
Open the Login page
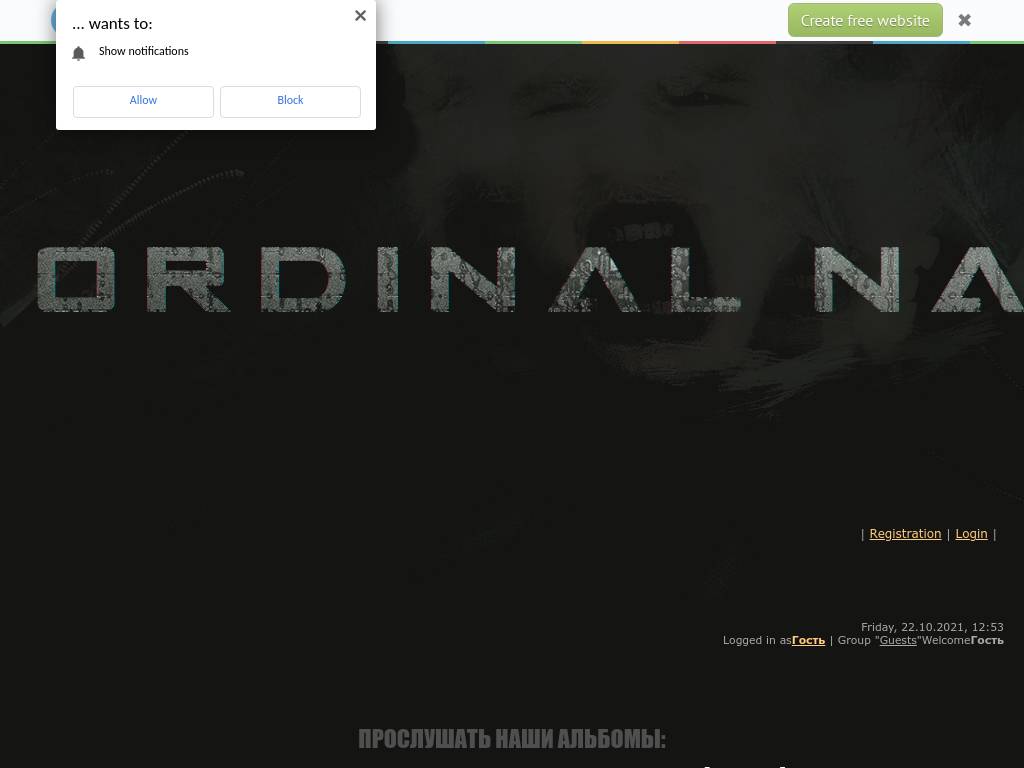point(971,534)
